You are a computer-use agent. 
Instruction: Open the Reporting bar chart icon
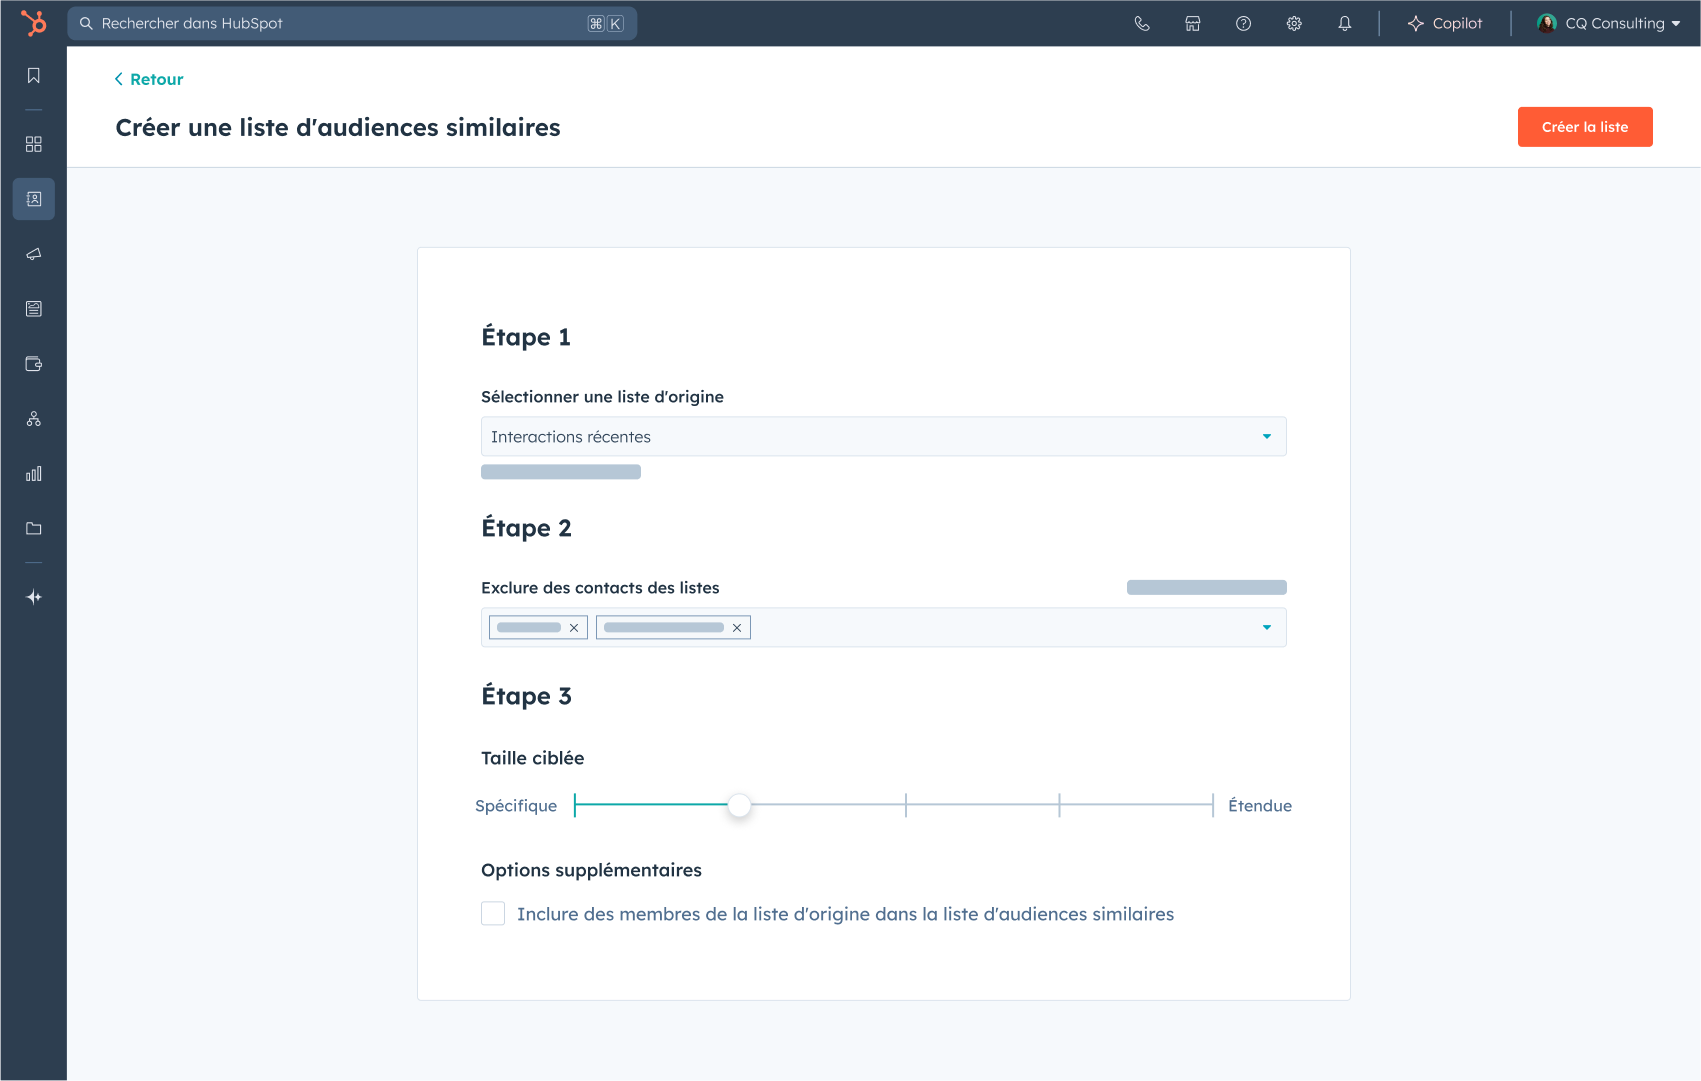tap(34, 474)
